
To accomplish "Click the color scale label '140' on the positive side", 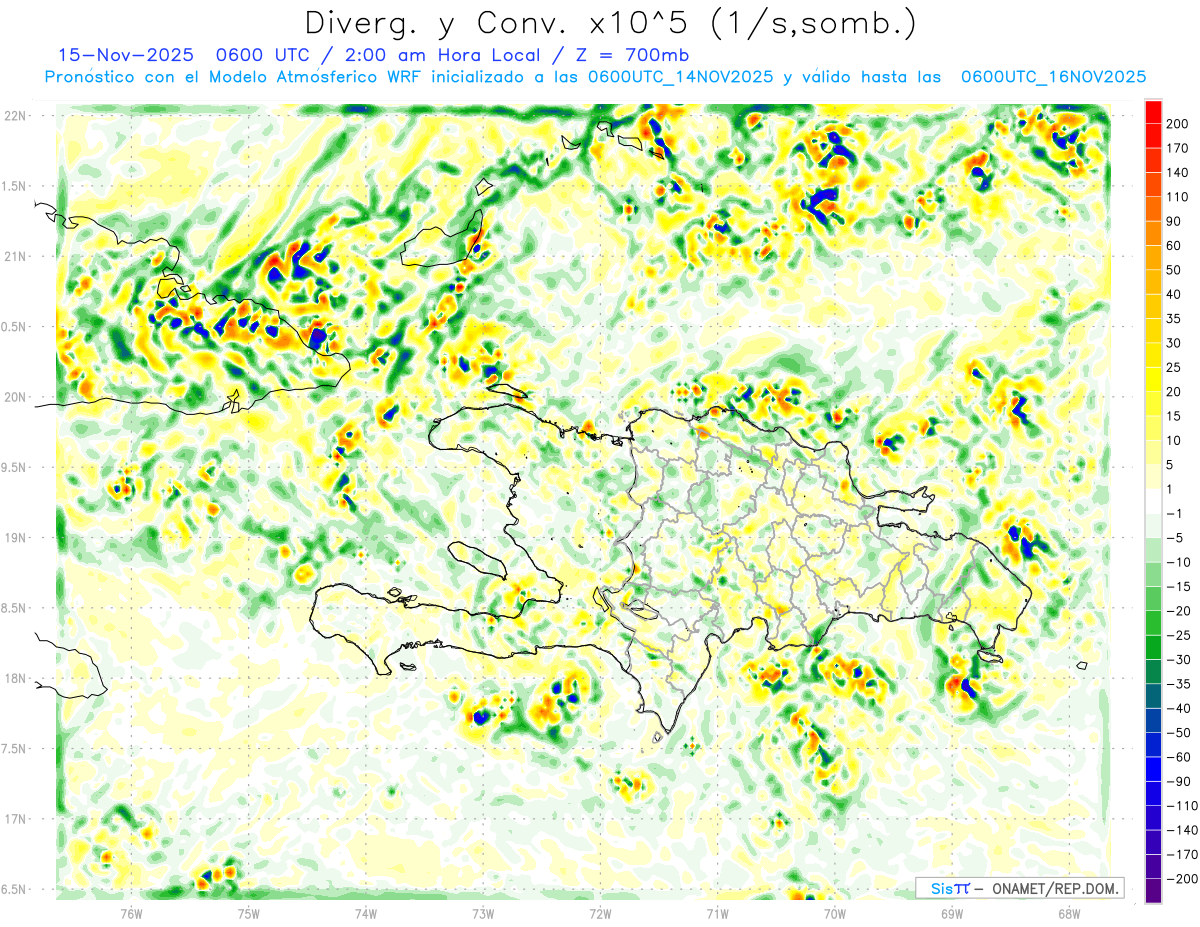I will pos(1178,172).
